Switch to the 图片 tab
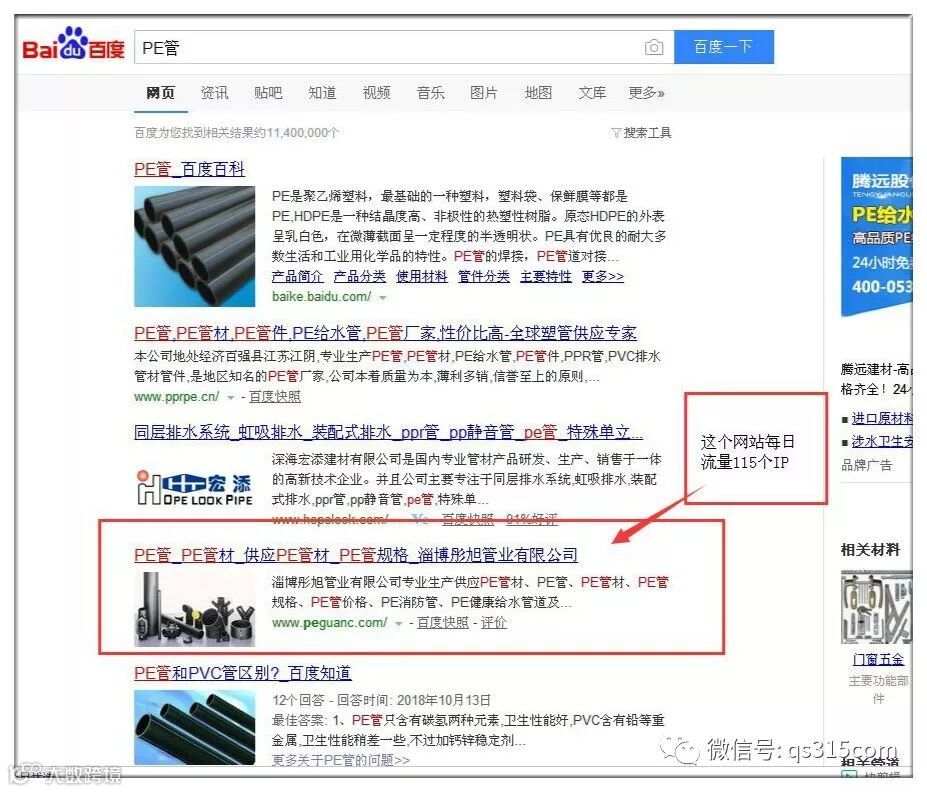The image size is (927, 792). point(484,93)
